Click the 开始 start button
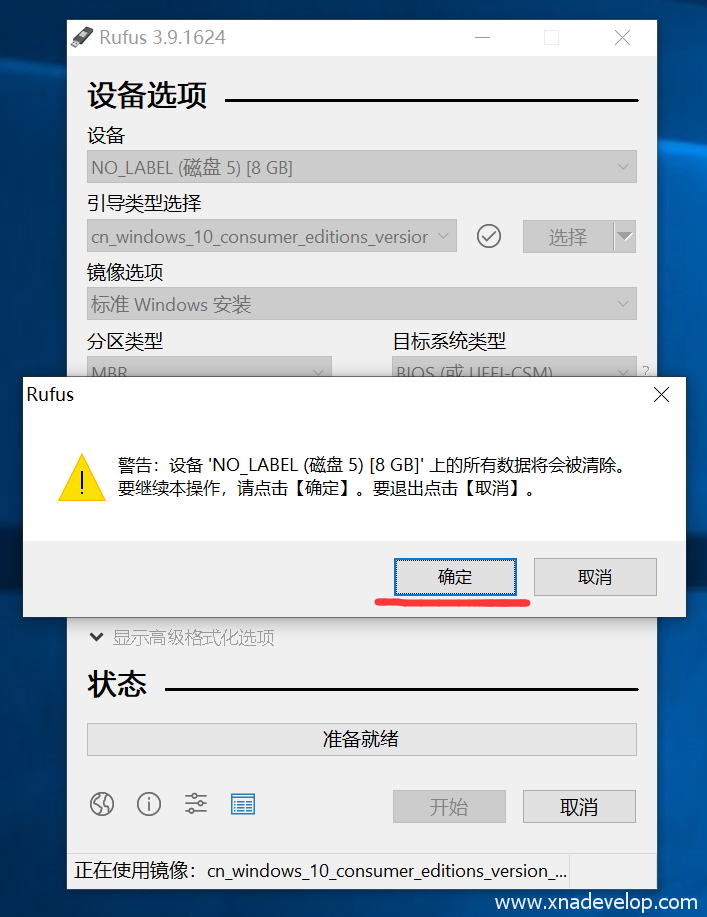The height and width of the screenshot is (917, 707). 449,806
